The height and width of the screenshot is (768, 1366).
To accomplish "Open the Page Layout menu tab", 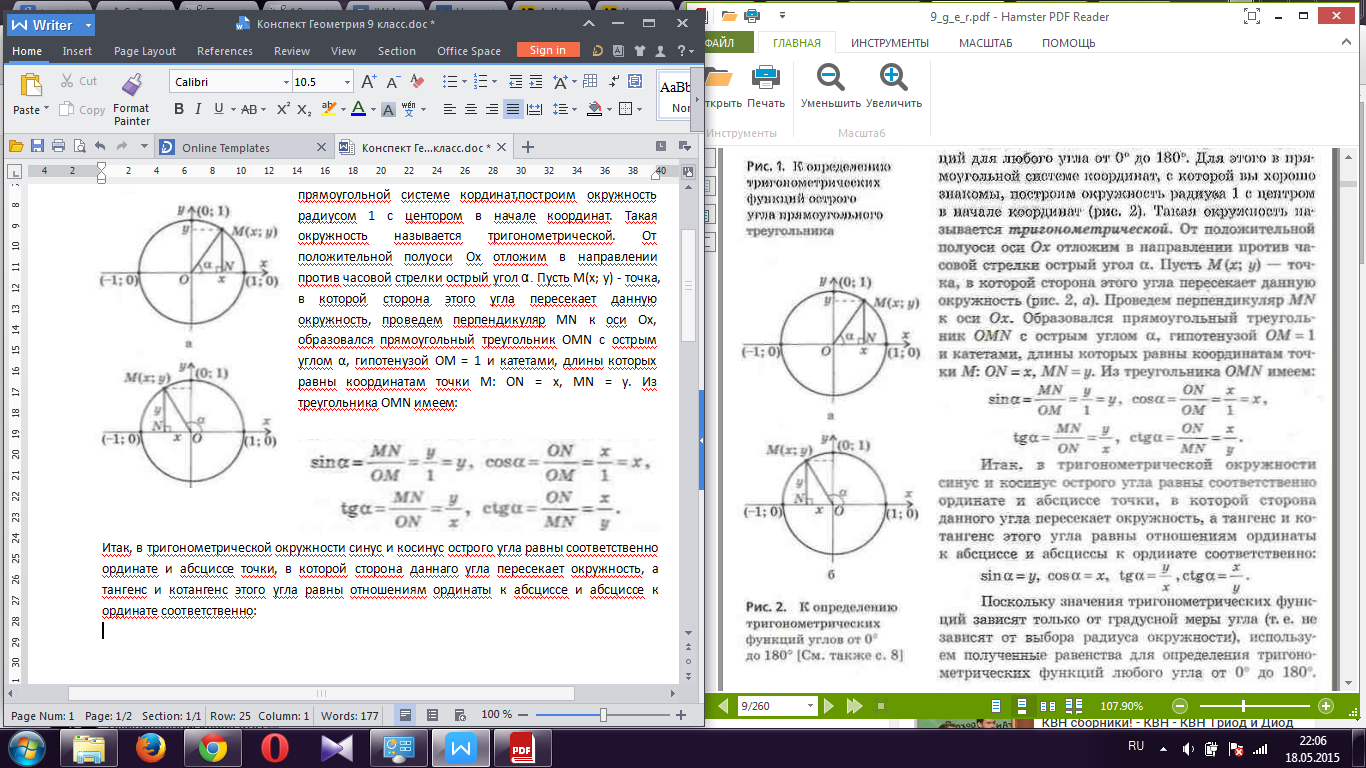I will (x=144, y=51).
